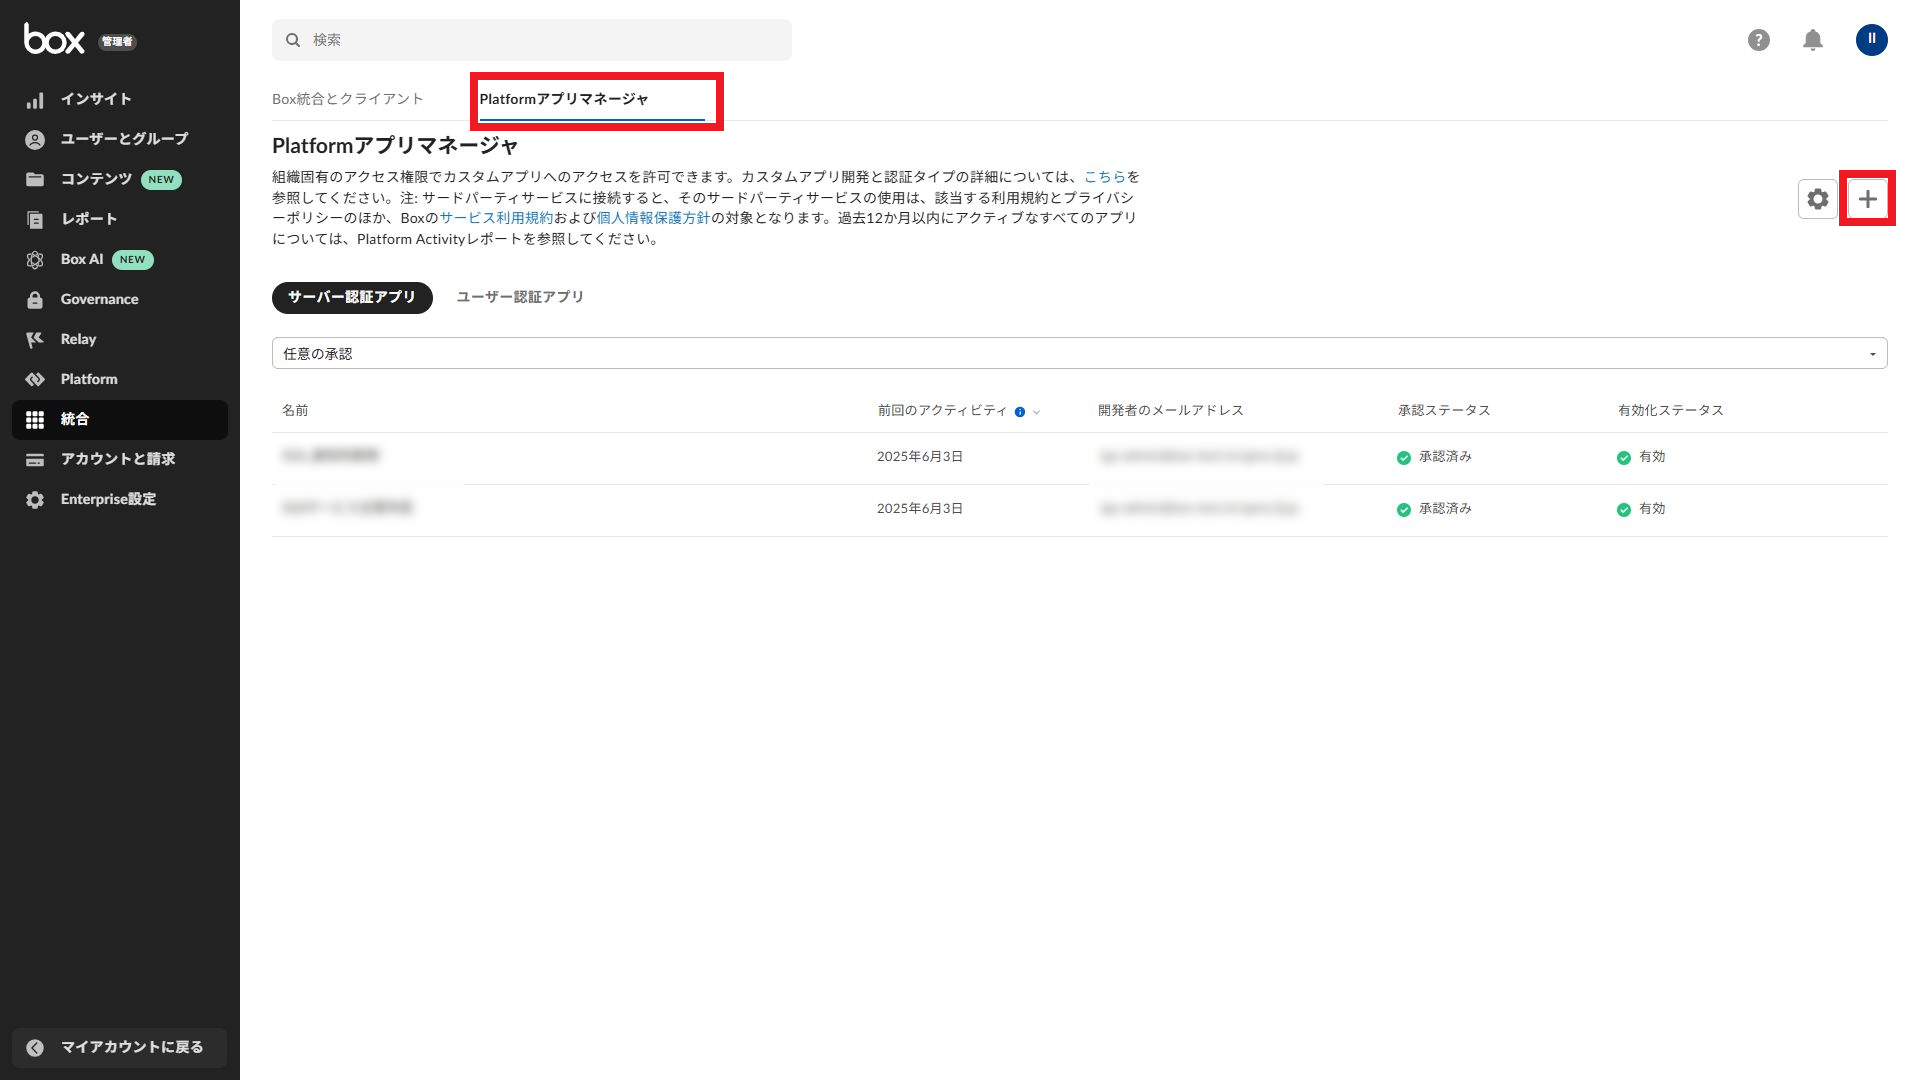This screenshot has width=1920, height=1080.
Task: Switch to ユーザー認証アプリ toggle
Action: (520, 297)
